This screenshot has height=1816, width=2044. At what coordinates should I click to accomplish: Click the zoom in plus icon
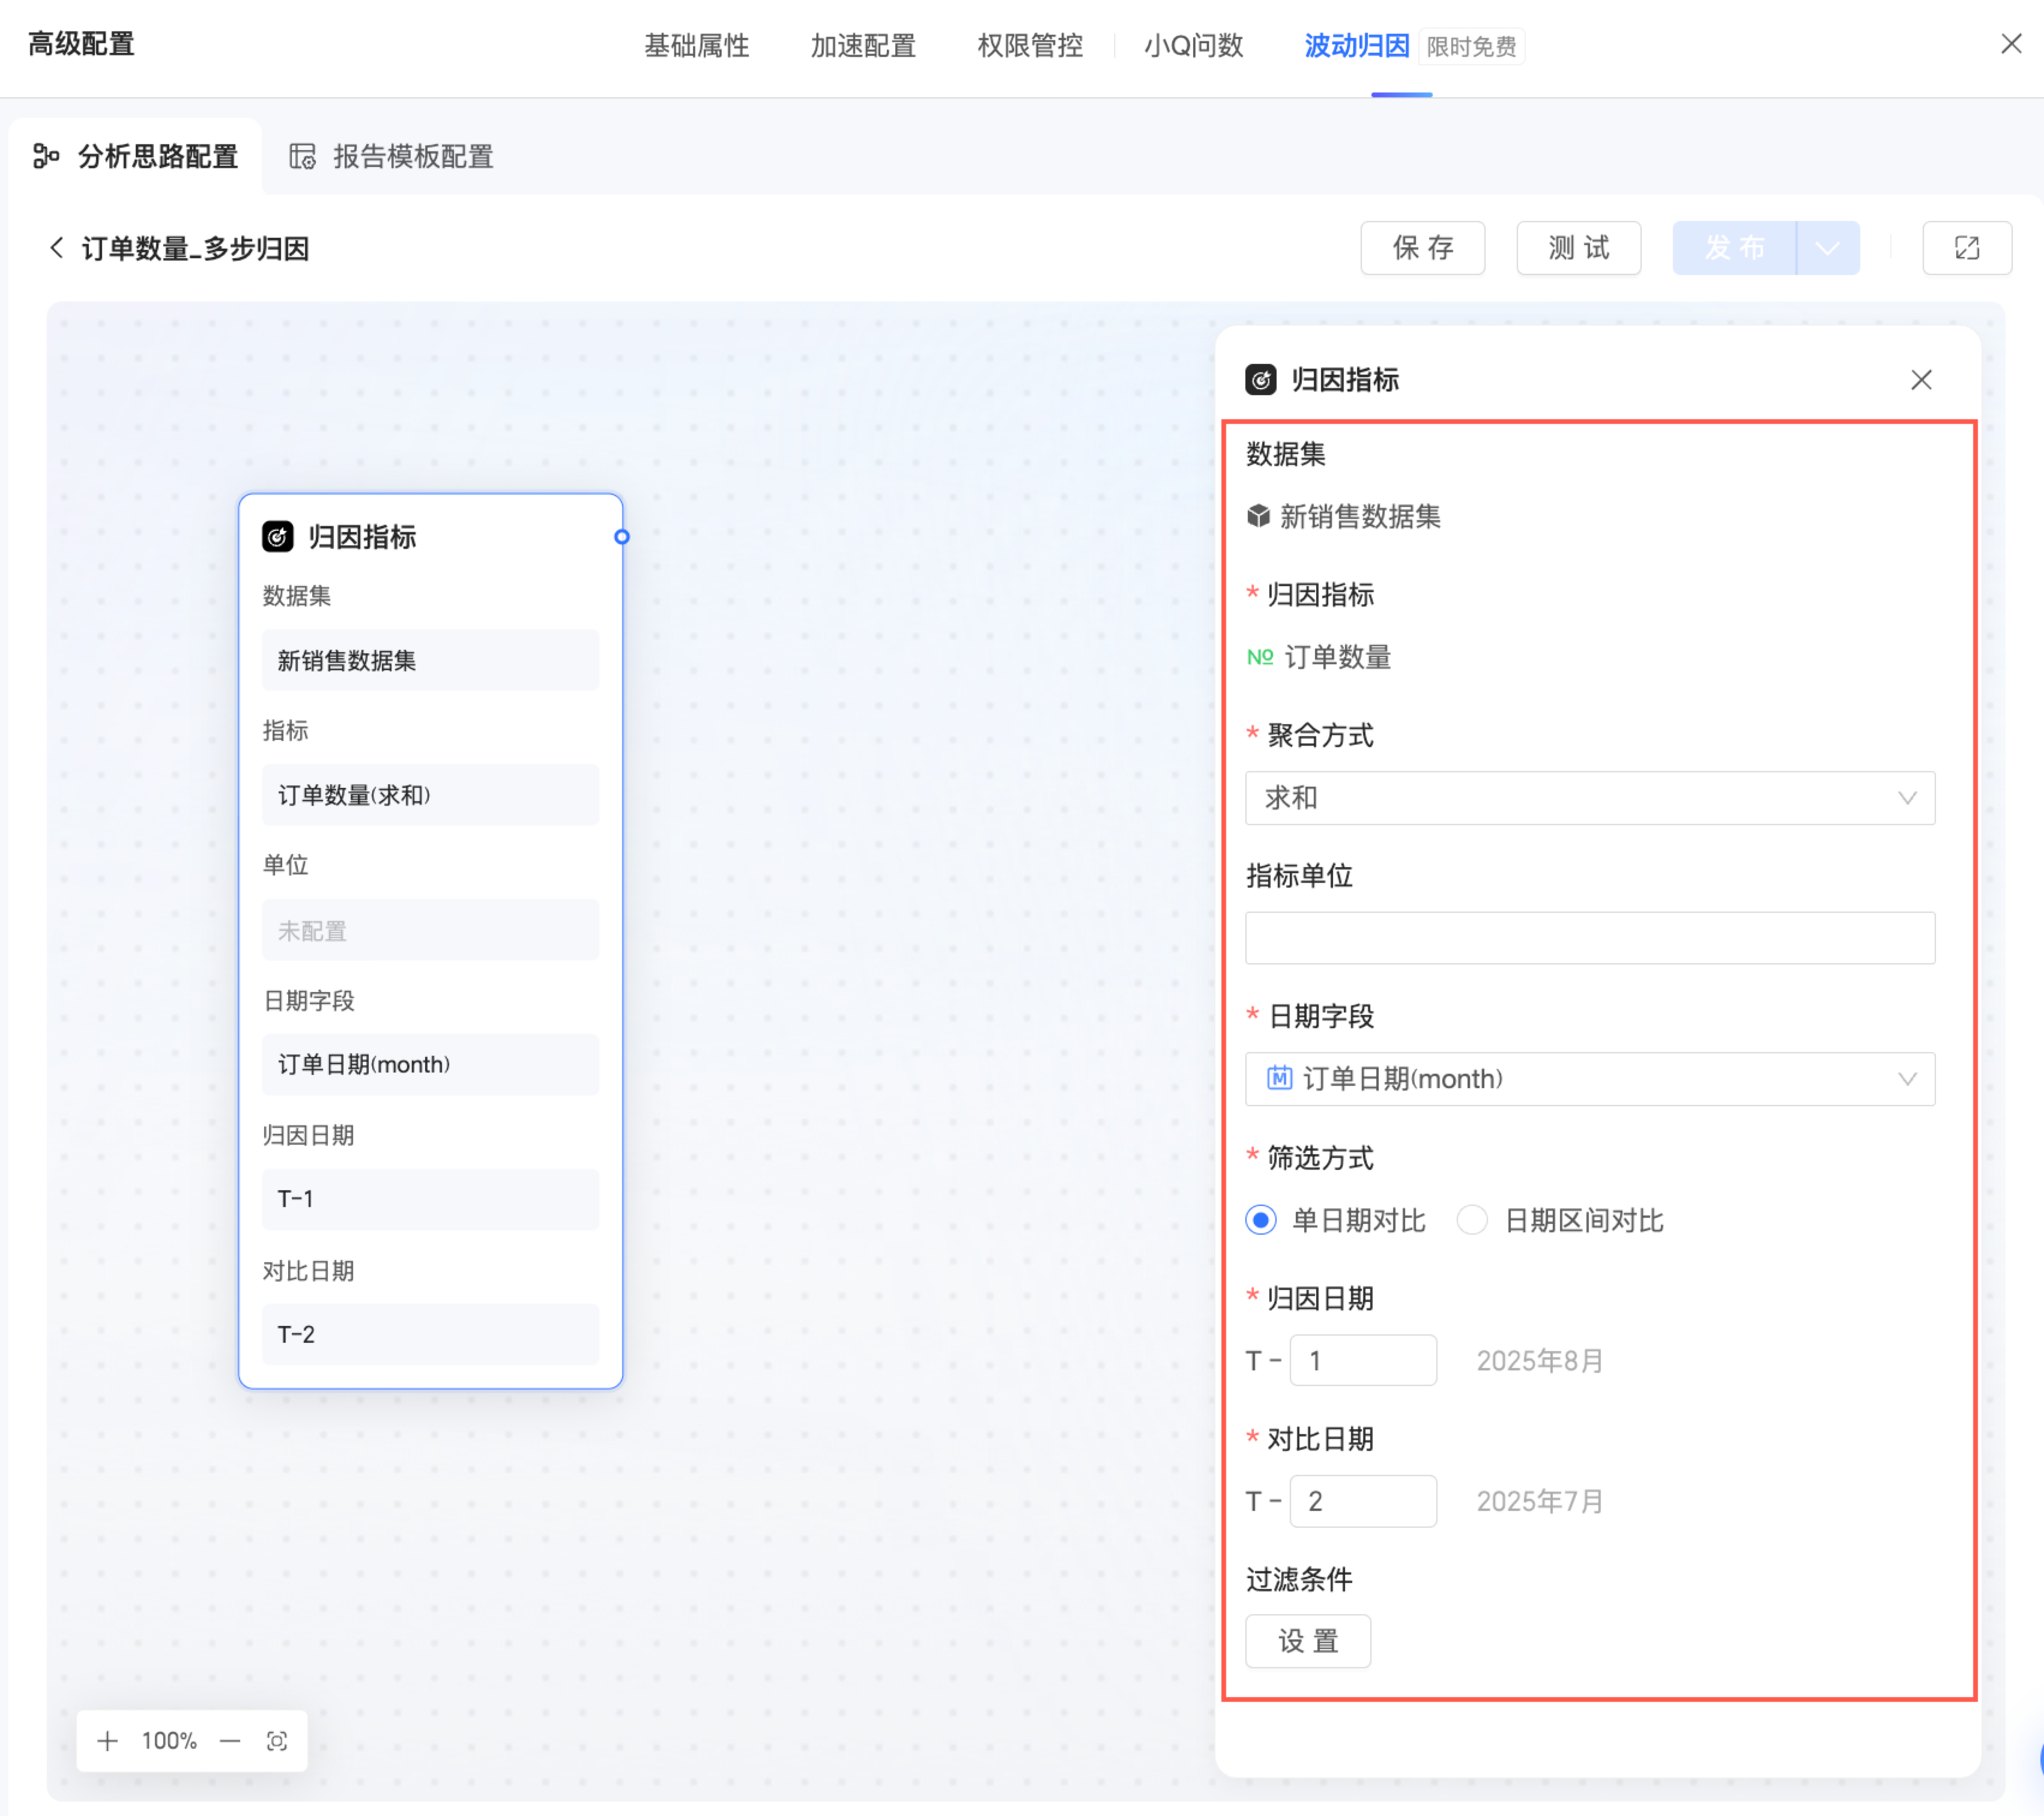pos(108,1741)
